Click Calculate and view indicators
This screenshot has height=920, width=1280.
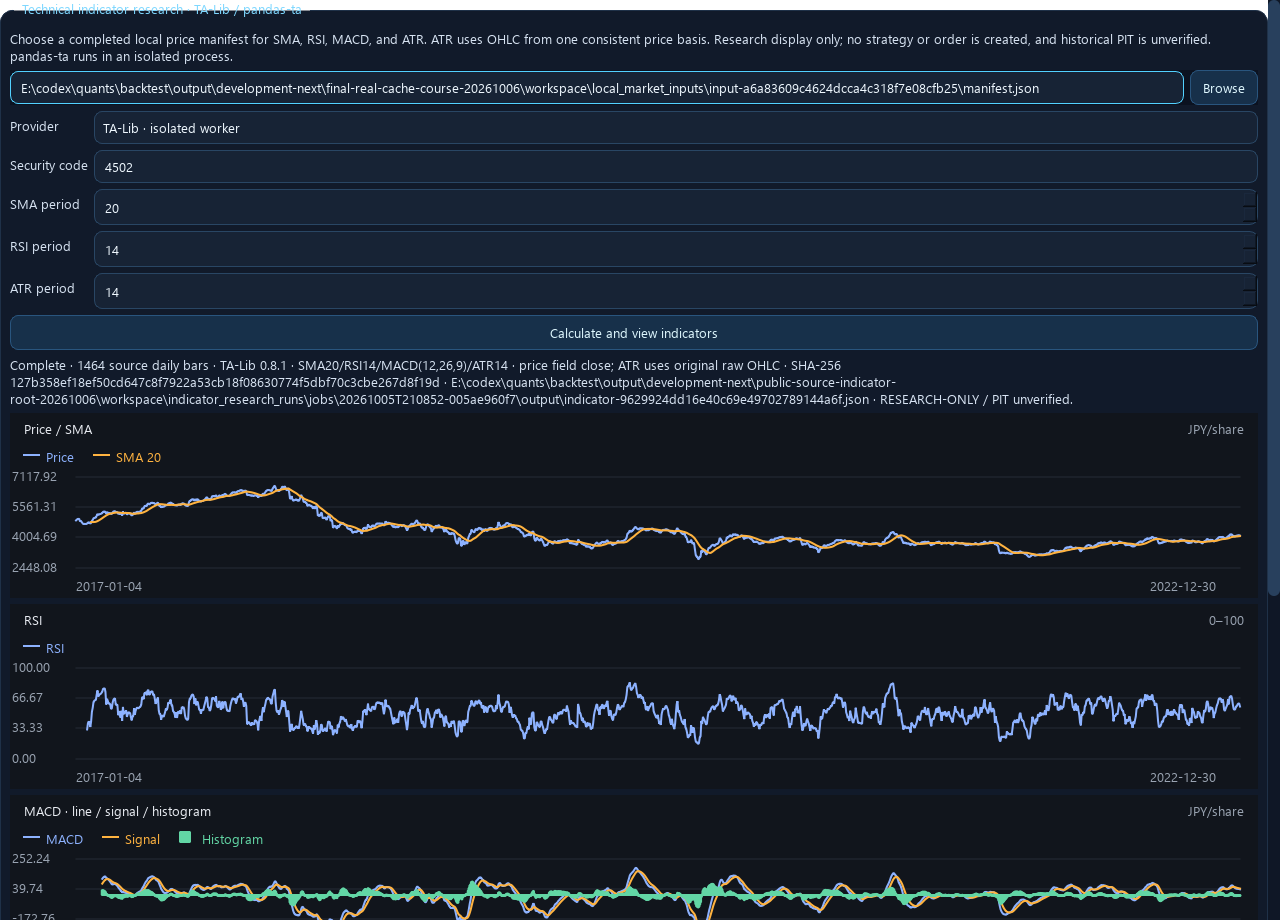point(633,333)
